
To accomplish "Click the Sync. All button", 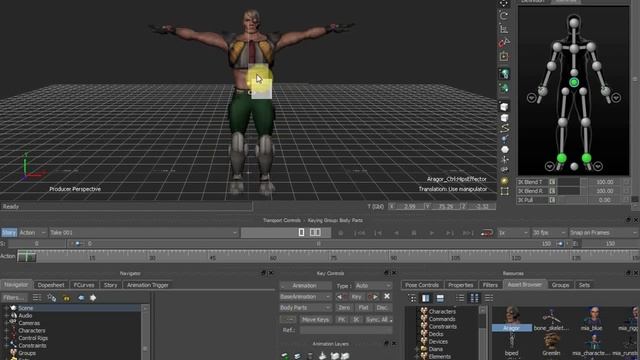I will [379, 319].
